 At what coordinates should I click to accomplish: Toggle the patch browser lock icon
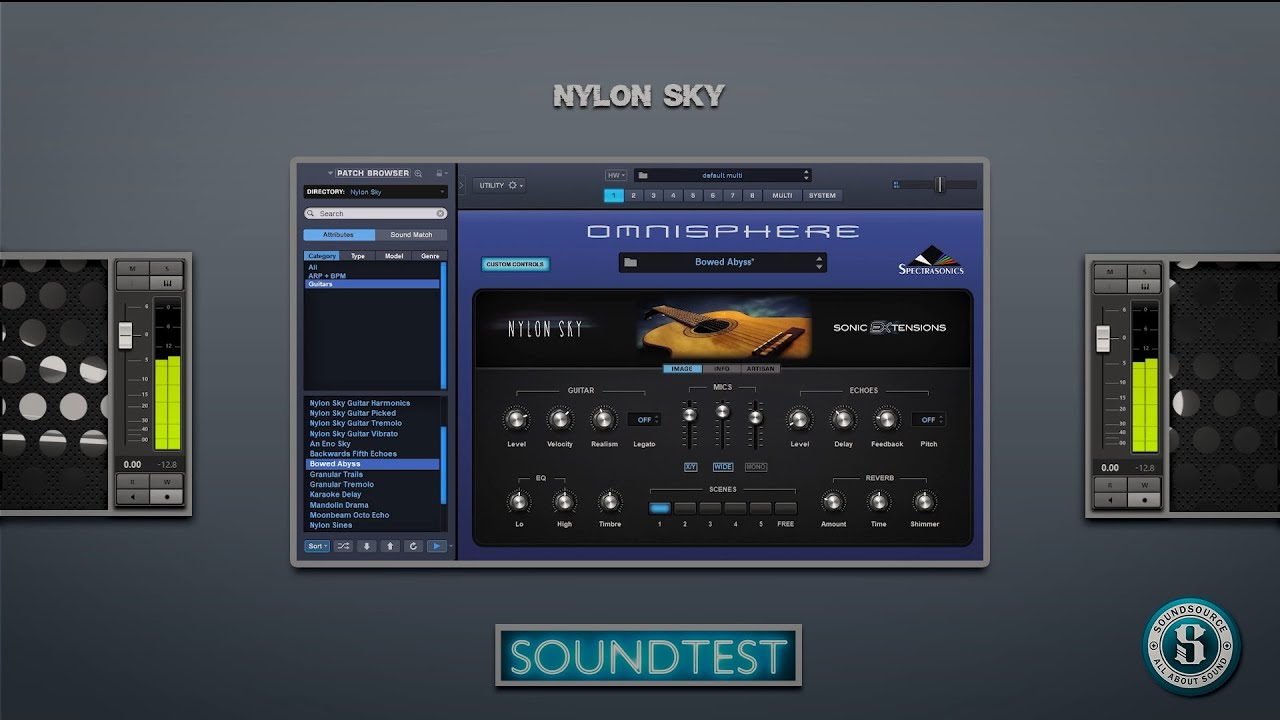click(x=439, y=173)
